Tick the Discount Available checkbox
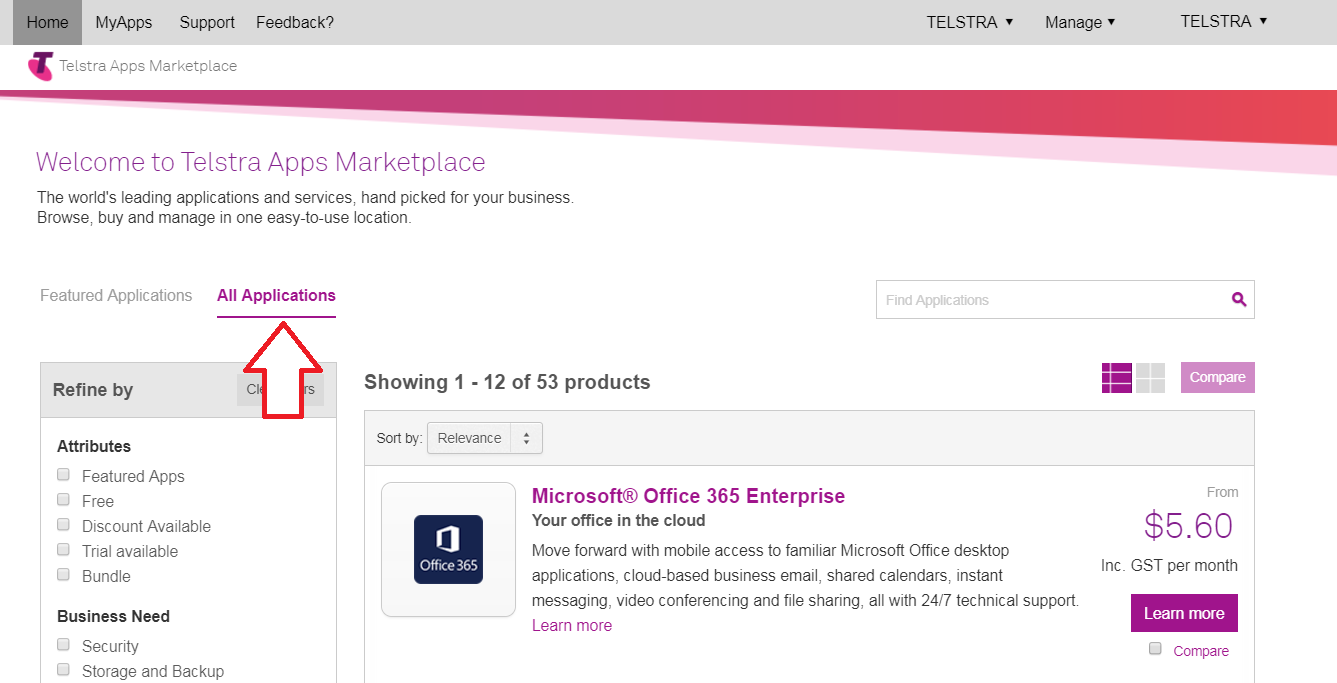This screenshot has width=1337, height=683. click(64, 525)
